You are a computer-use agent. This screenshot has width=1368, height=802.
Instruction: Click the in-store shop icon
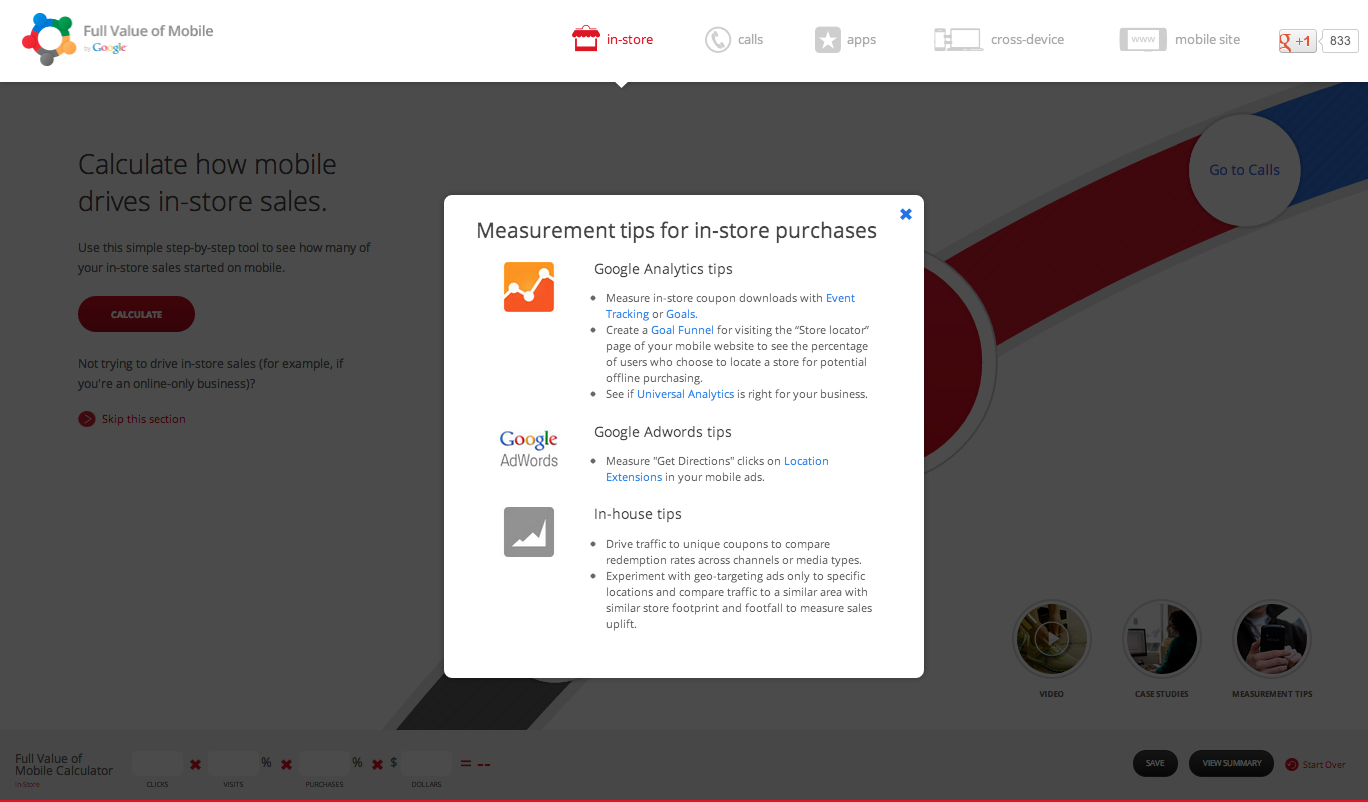pos(585,40)
